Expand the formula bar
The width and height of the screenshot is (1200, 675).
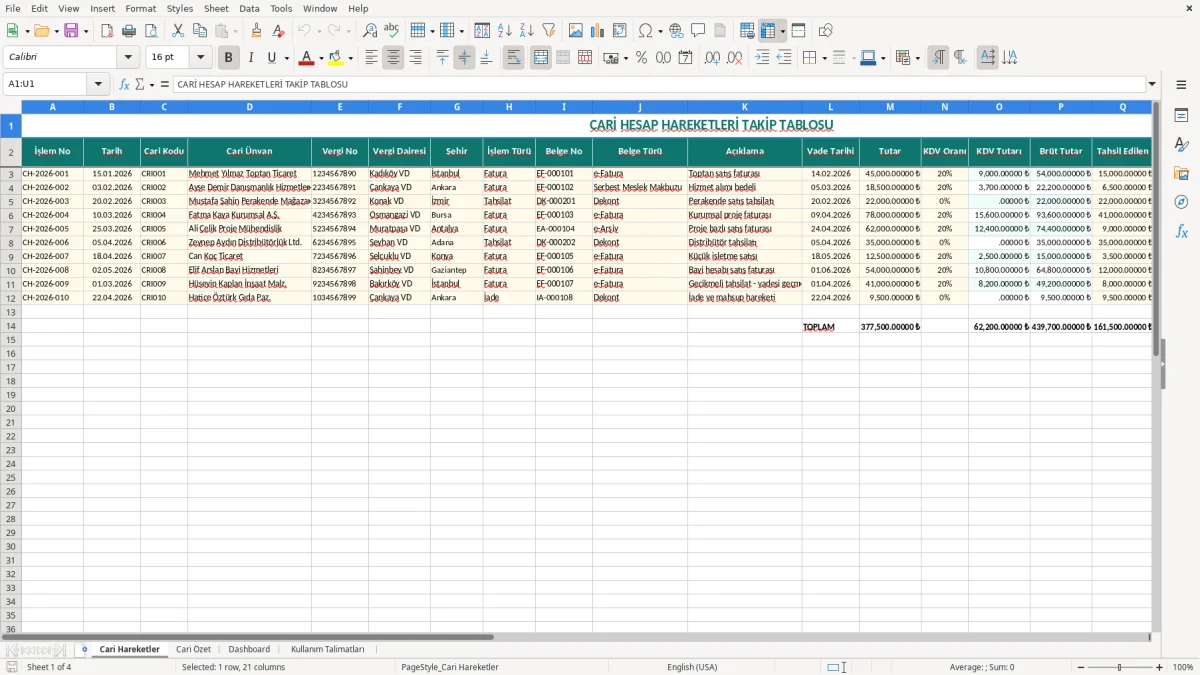[1152, 85]
